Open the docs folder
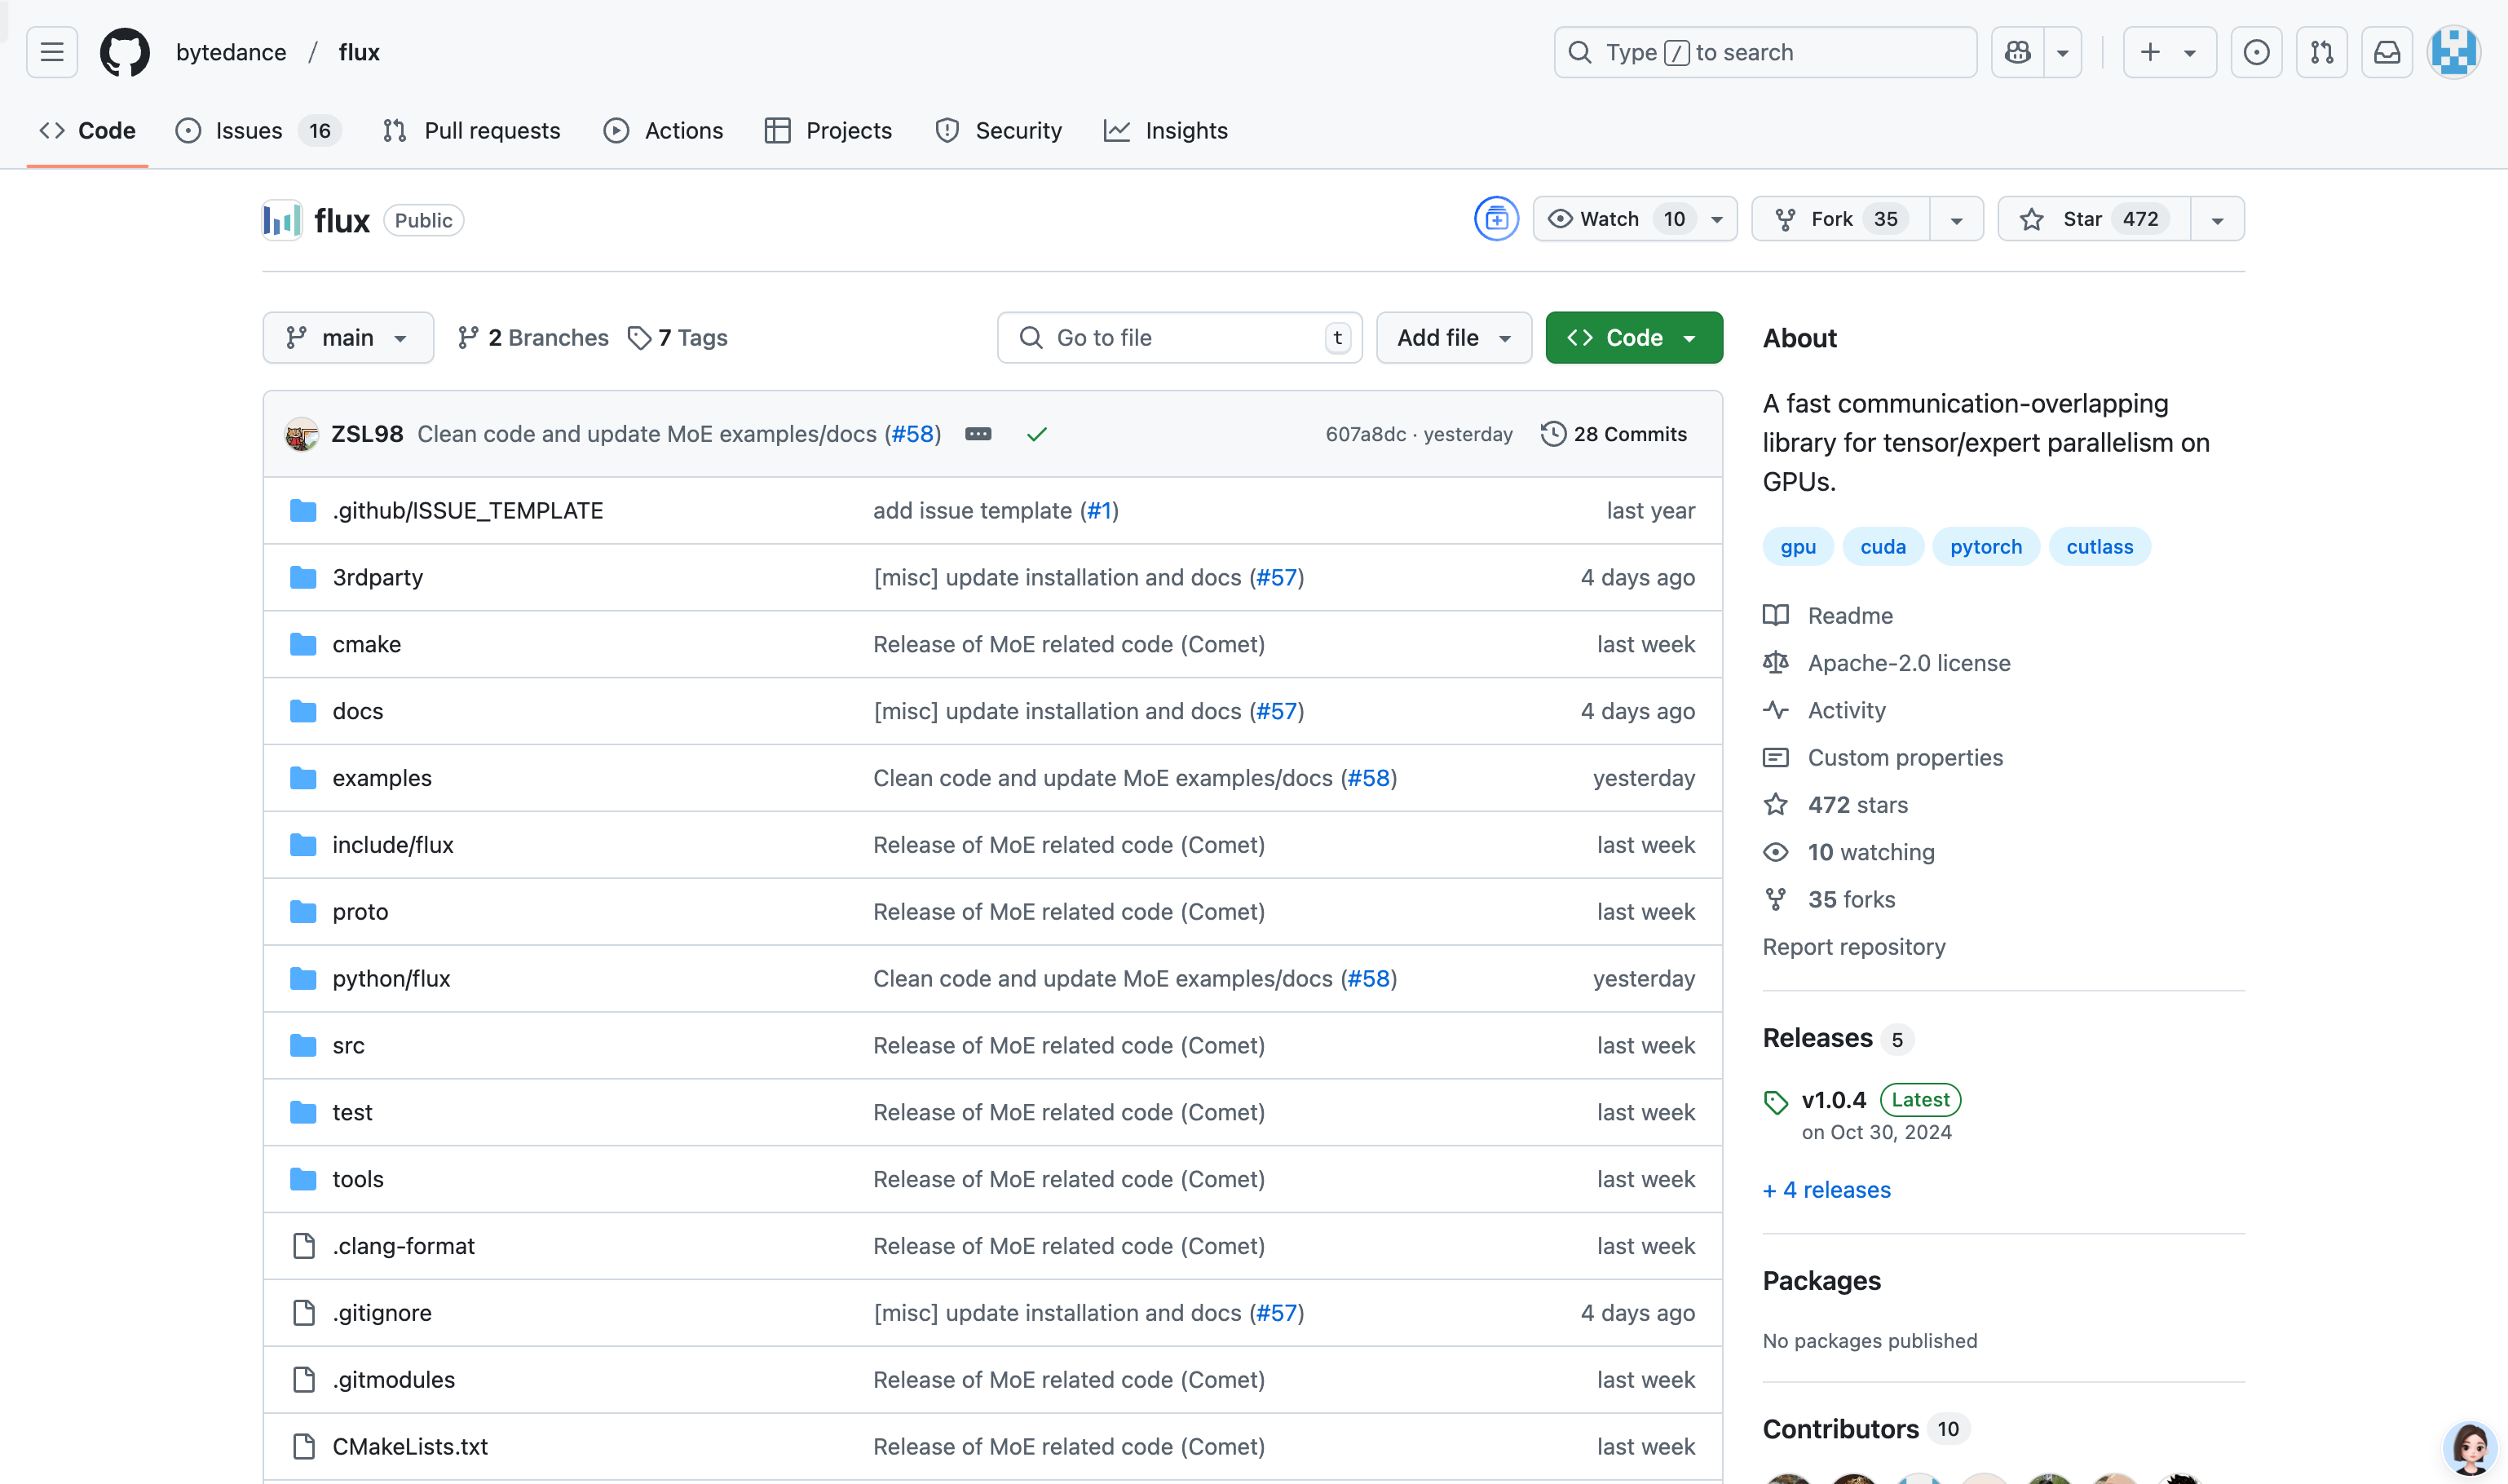The height and width of the screenshot is (1484, 2508). pyautogui.click(x=358, y=712)
